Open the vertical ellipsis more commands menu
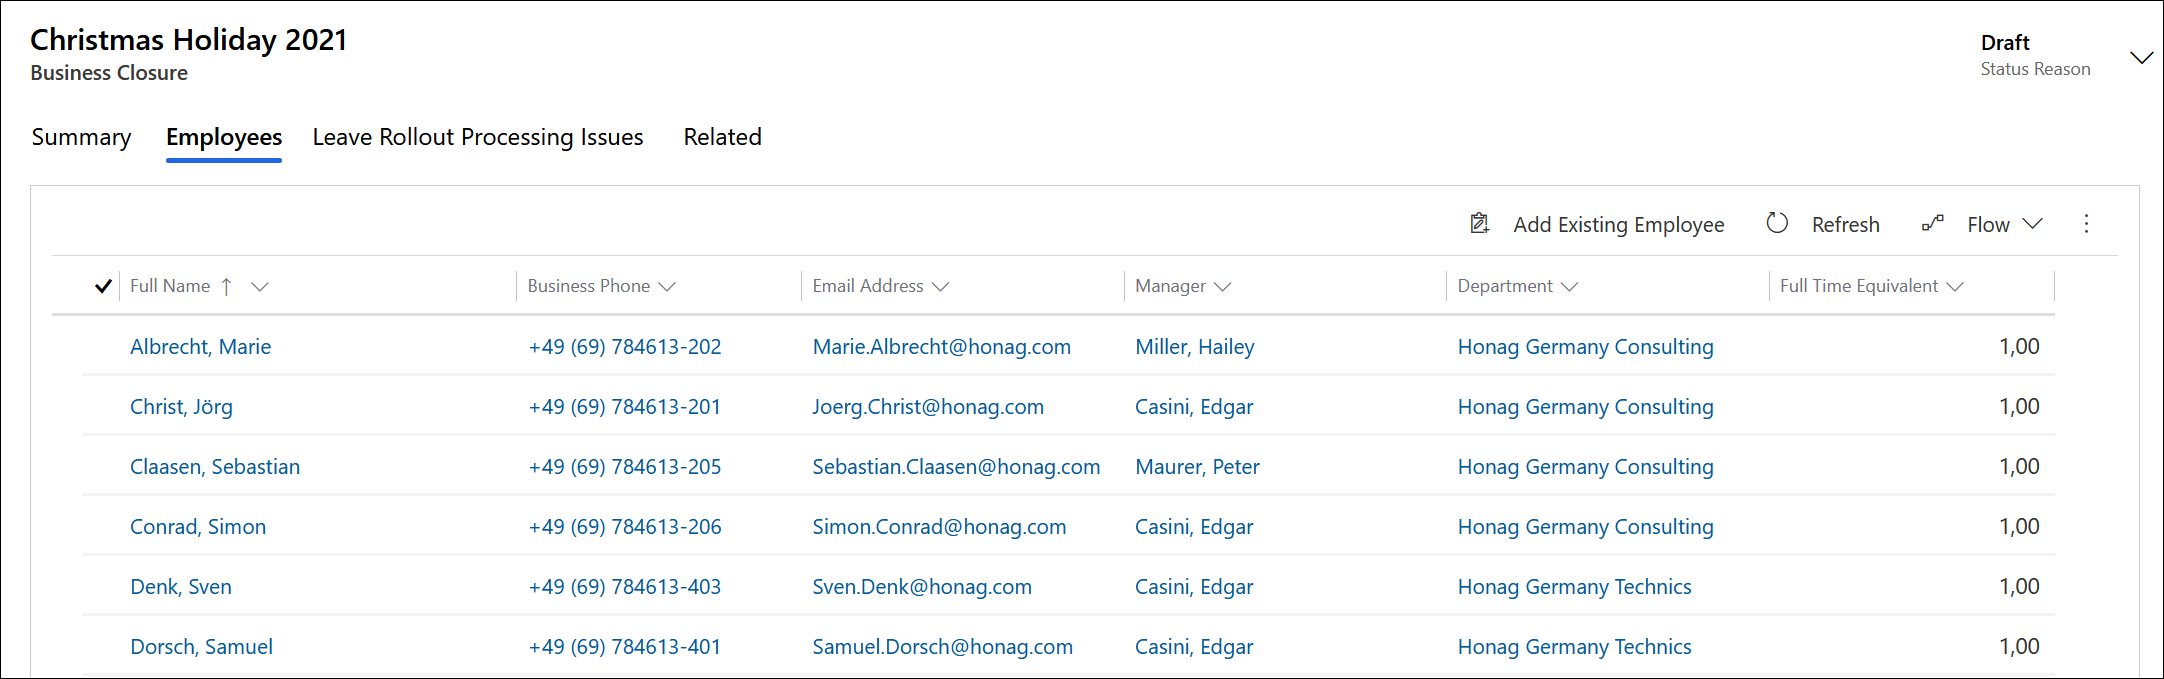Screen dimensions: 2164x679 [x=2086, y=224]
